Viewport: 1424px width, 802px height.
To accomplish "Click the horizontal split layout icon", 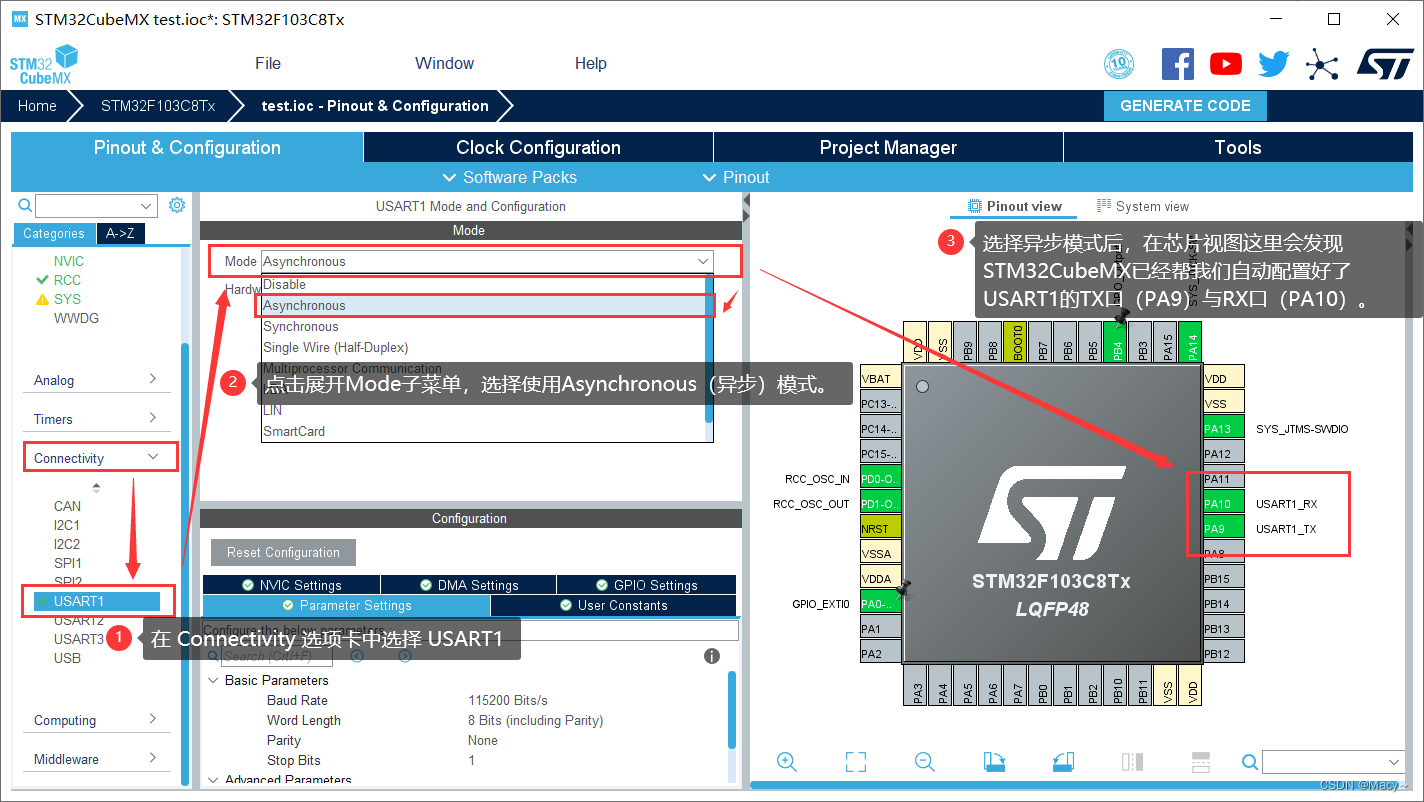I will click(x=1201, y=762).
